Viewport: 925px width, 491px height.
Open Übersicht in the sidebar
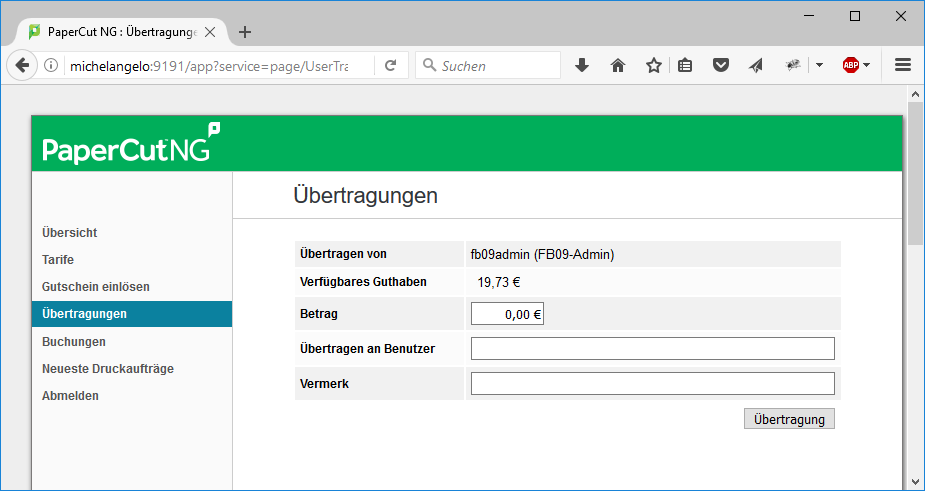(70, 233)
